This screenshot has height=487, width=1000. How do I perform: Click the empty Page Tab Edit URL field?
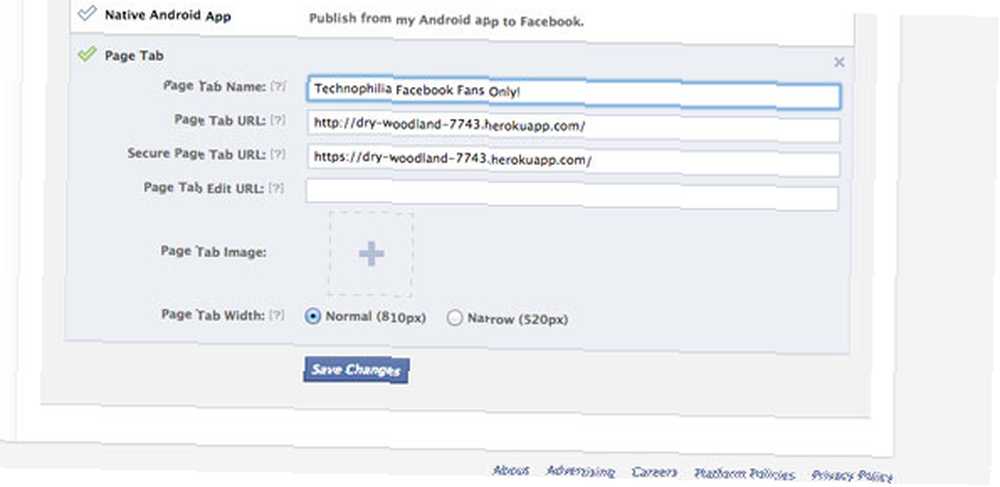[x=571, y=196]
